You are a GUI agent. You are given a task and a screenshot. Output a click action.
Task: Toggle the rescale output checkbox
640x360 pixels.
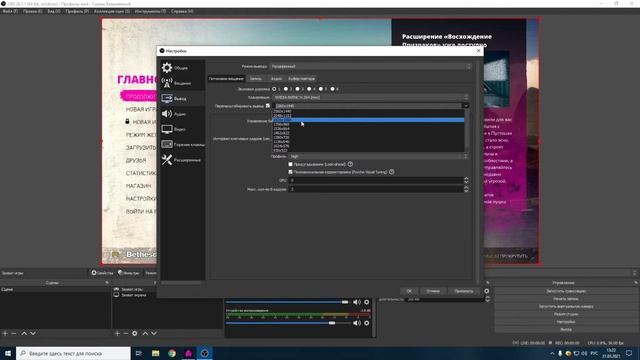click(x=268, y=106)
